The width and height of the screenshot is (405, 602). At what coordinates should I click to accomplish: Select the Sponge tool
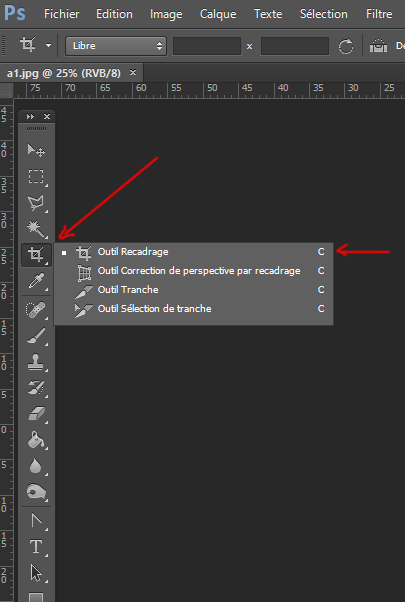(x=36, y=492)
